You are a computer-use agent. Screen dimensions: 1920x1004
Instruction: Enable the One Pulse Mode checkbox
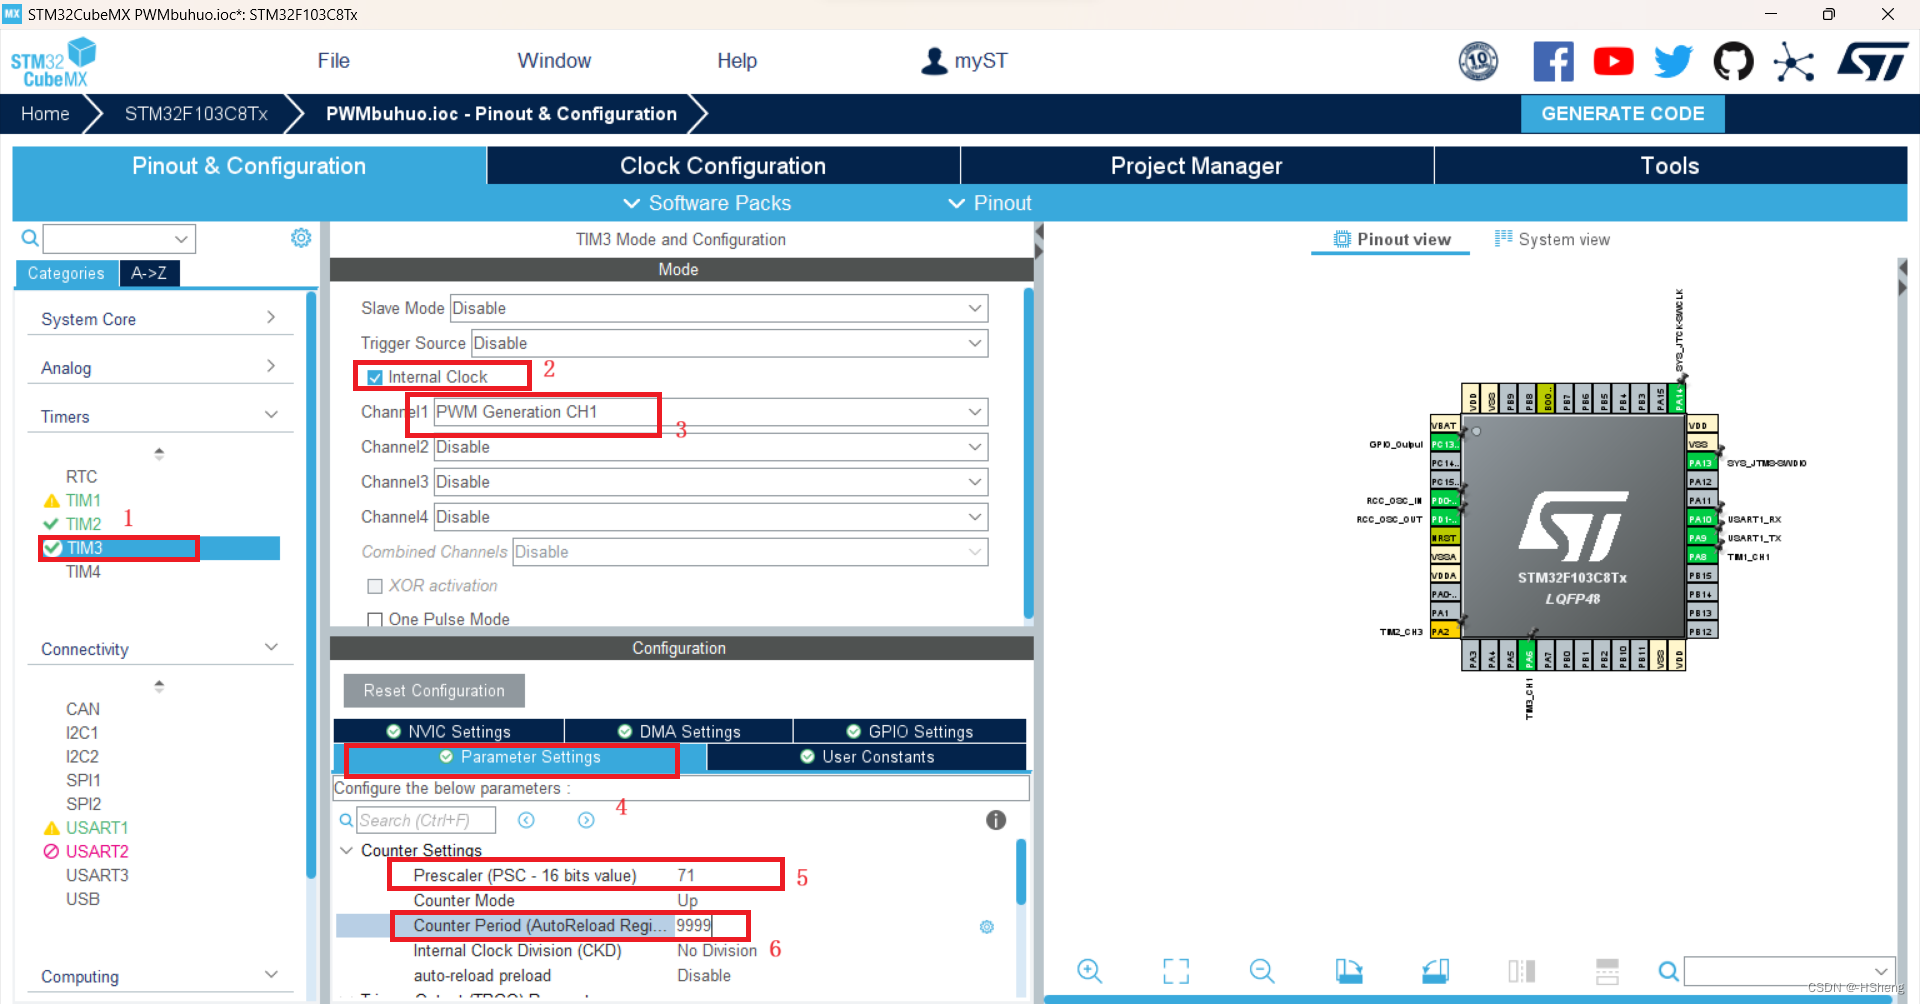[375, 620]
